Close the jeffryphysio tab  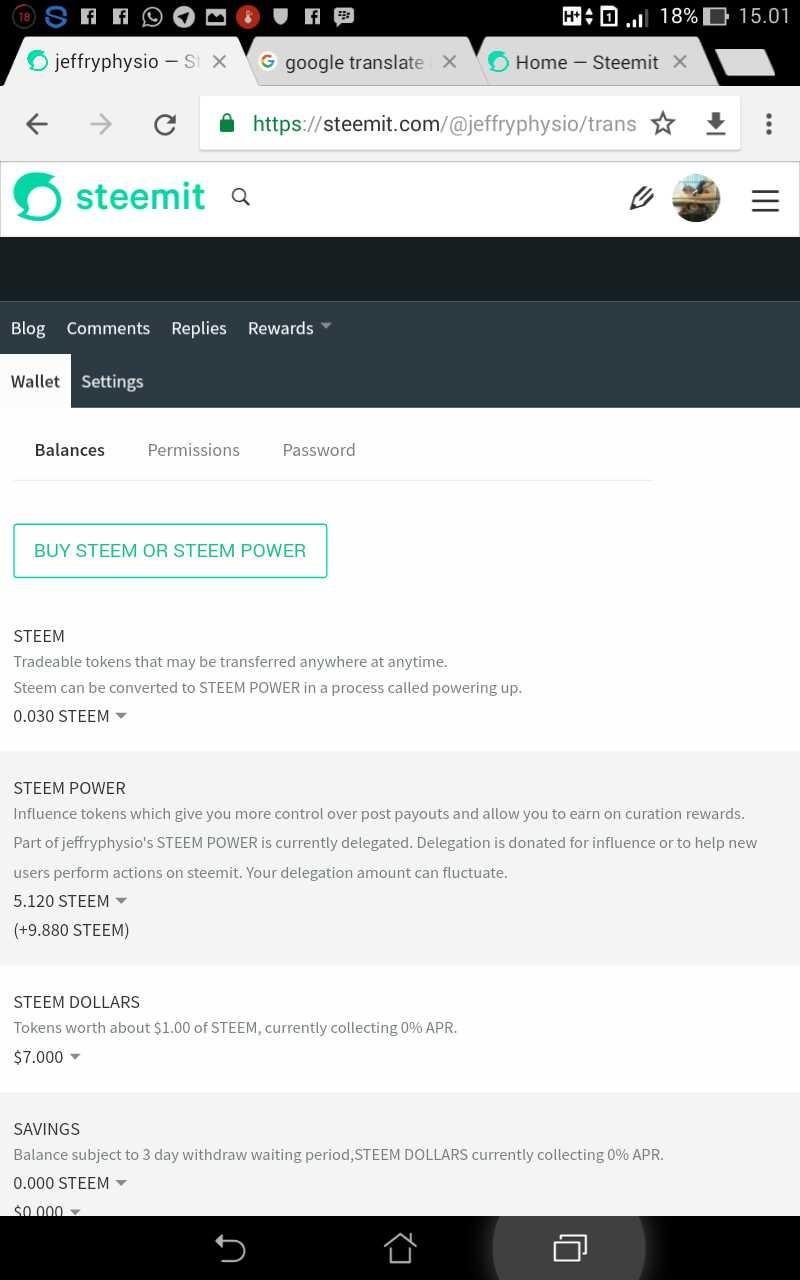pos(219,62)
